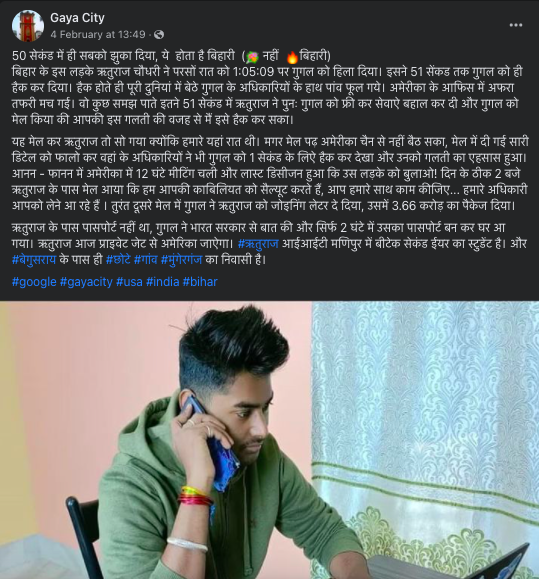
Task: Follow the #india hashtag
Action: (162, 282)
